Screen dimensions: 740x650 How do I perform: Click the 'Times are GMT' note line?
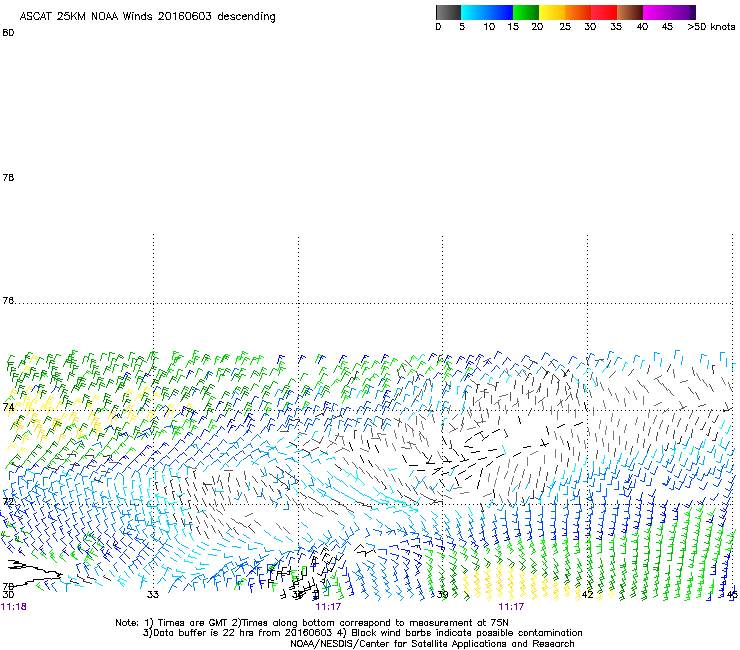tap(312, 623)
